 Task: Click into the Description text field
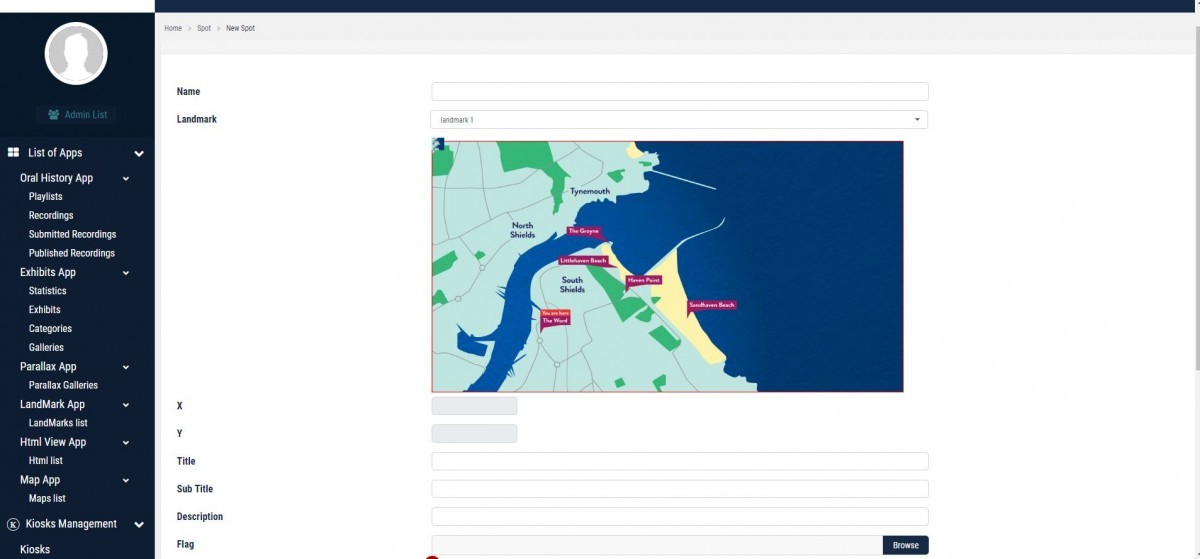[679, 517]
